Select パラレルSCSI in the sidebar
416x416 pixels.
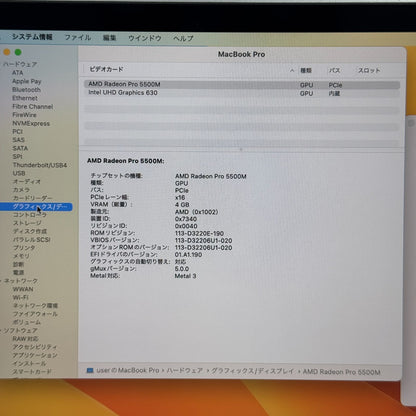click(x=31, y=240)
